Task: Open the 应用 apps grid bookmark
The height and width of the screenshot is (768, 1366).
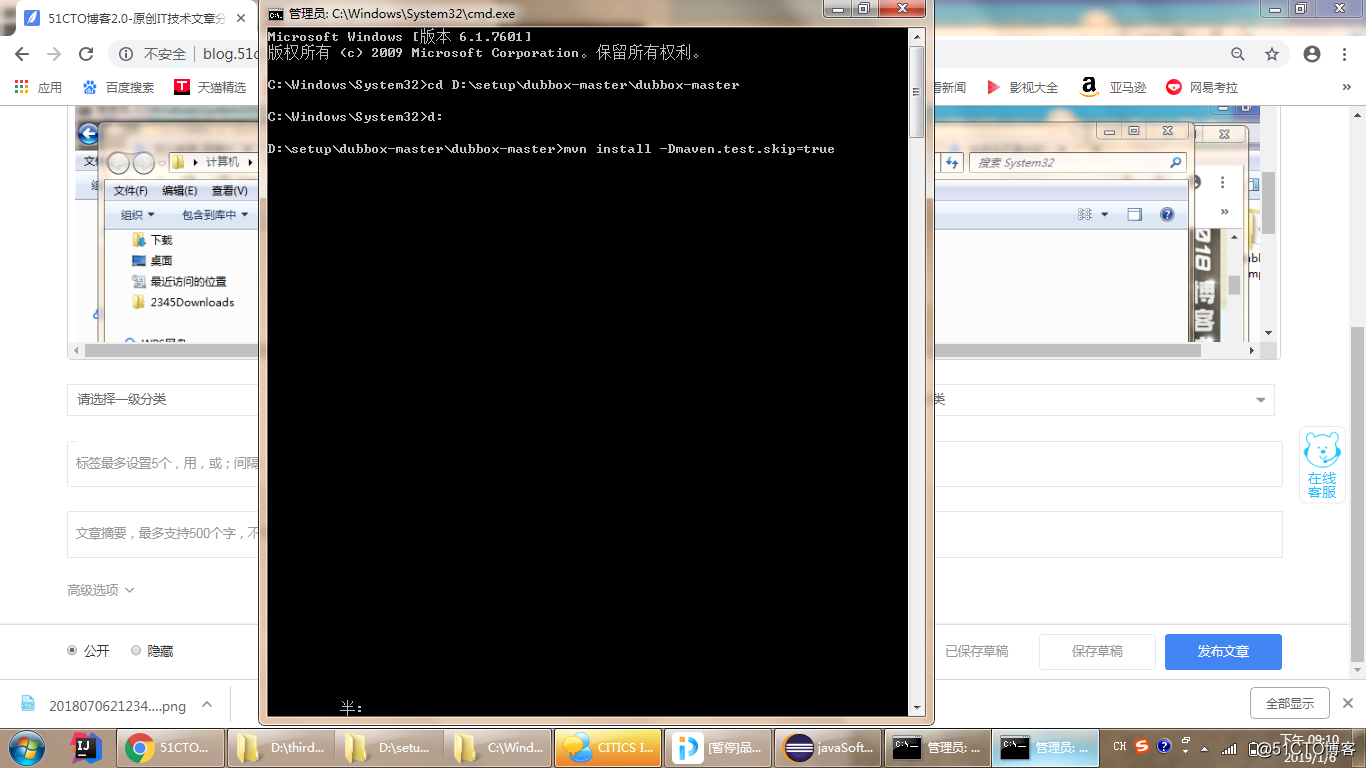Action: click(39, 87)
